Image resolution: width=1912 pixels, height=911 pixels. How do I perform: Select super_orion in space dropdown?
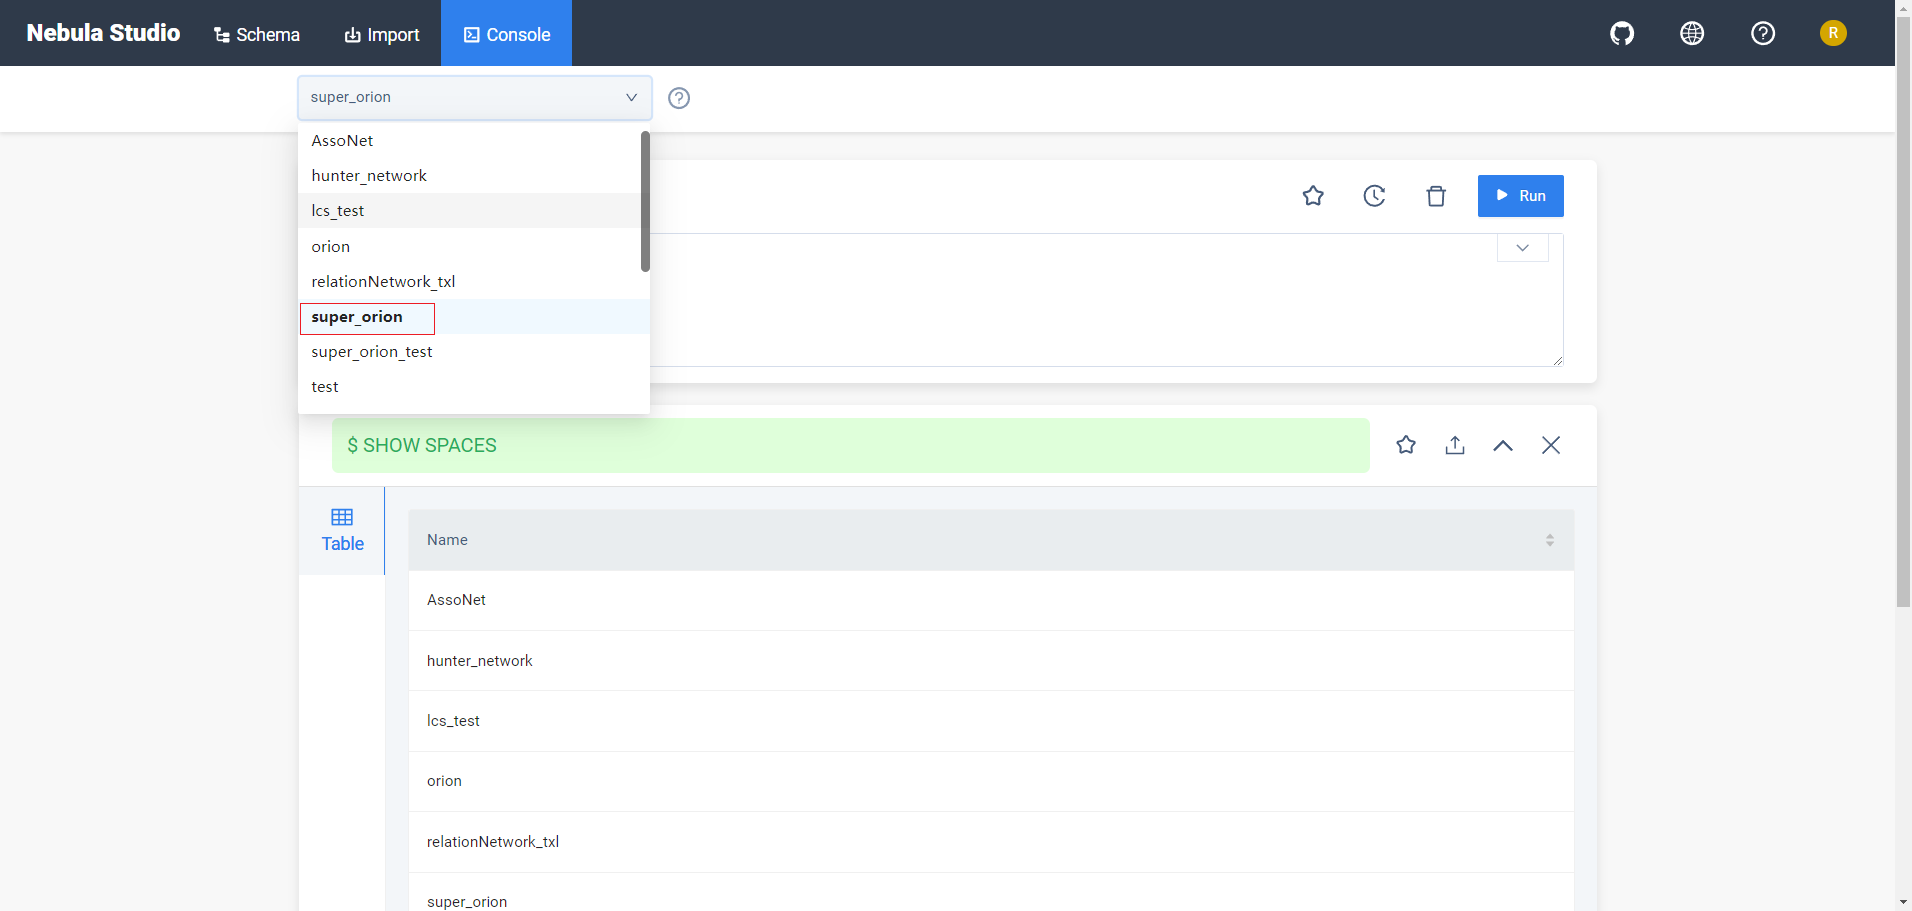pos(474,317)
